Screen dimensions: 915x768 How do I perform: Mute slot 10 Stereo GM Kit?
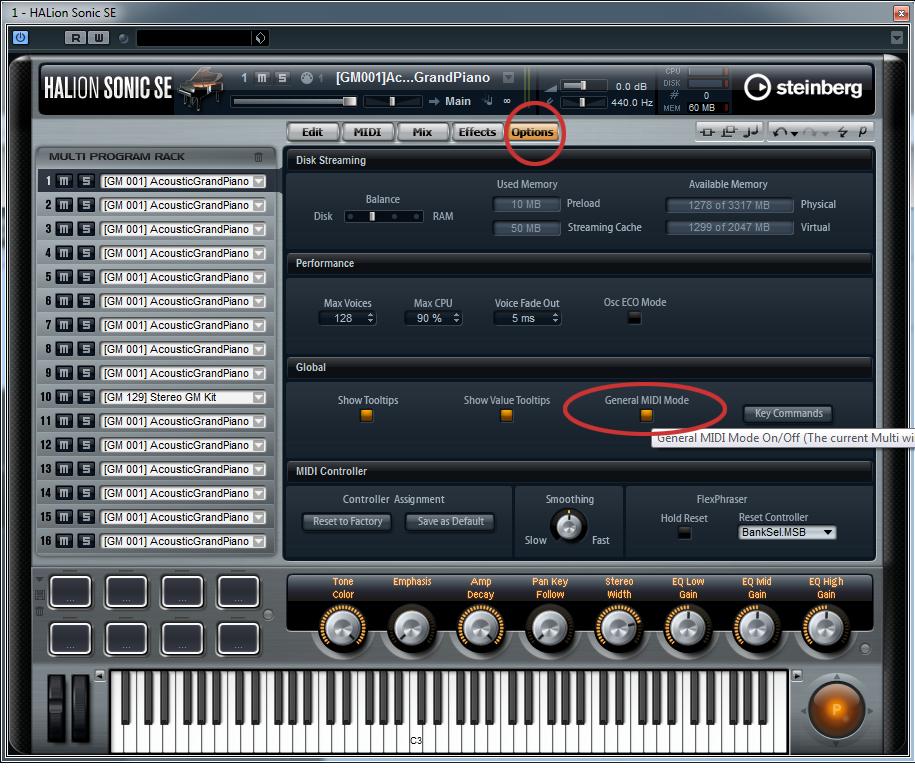coord(64,397)
